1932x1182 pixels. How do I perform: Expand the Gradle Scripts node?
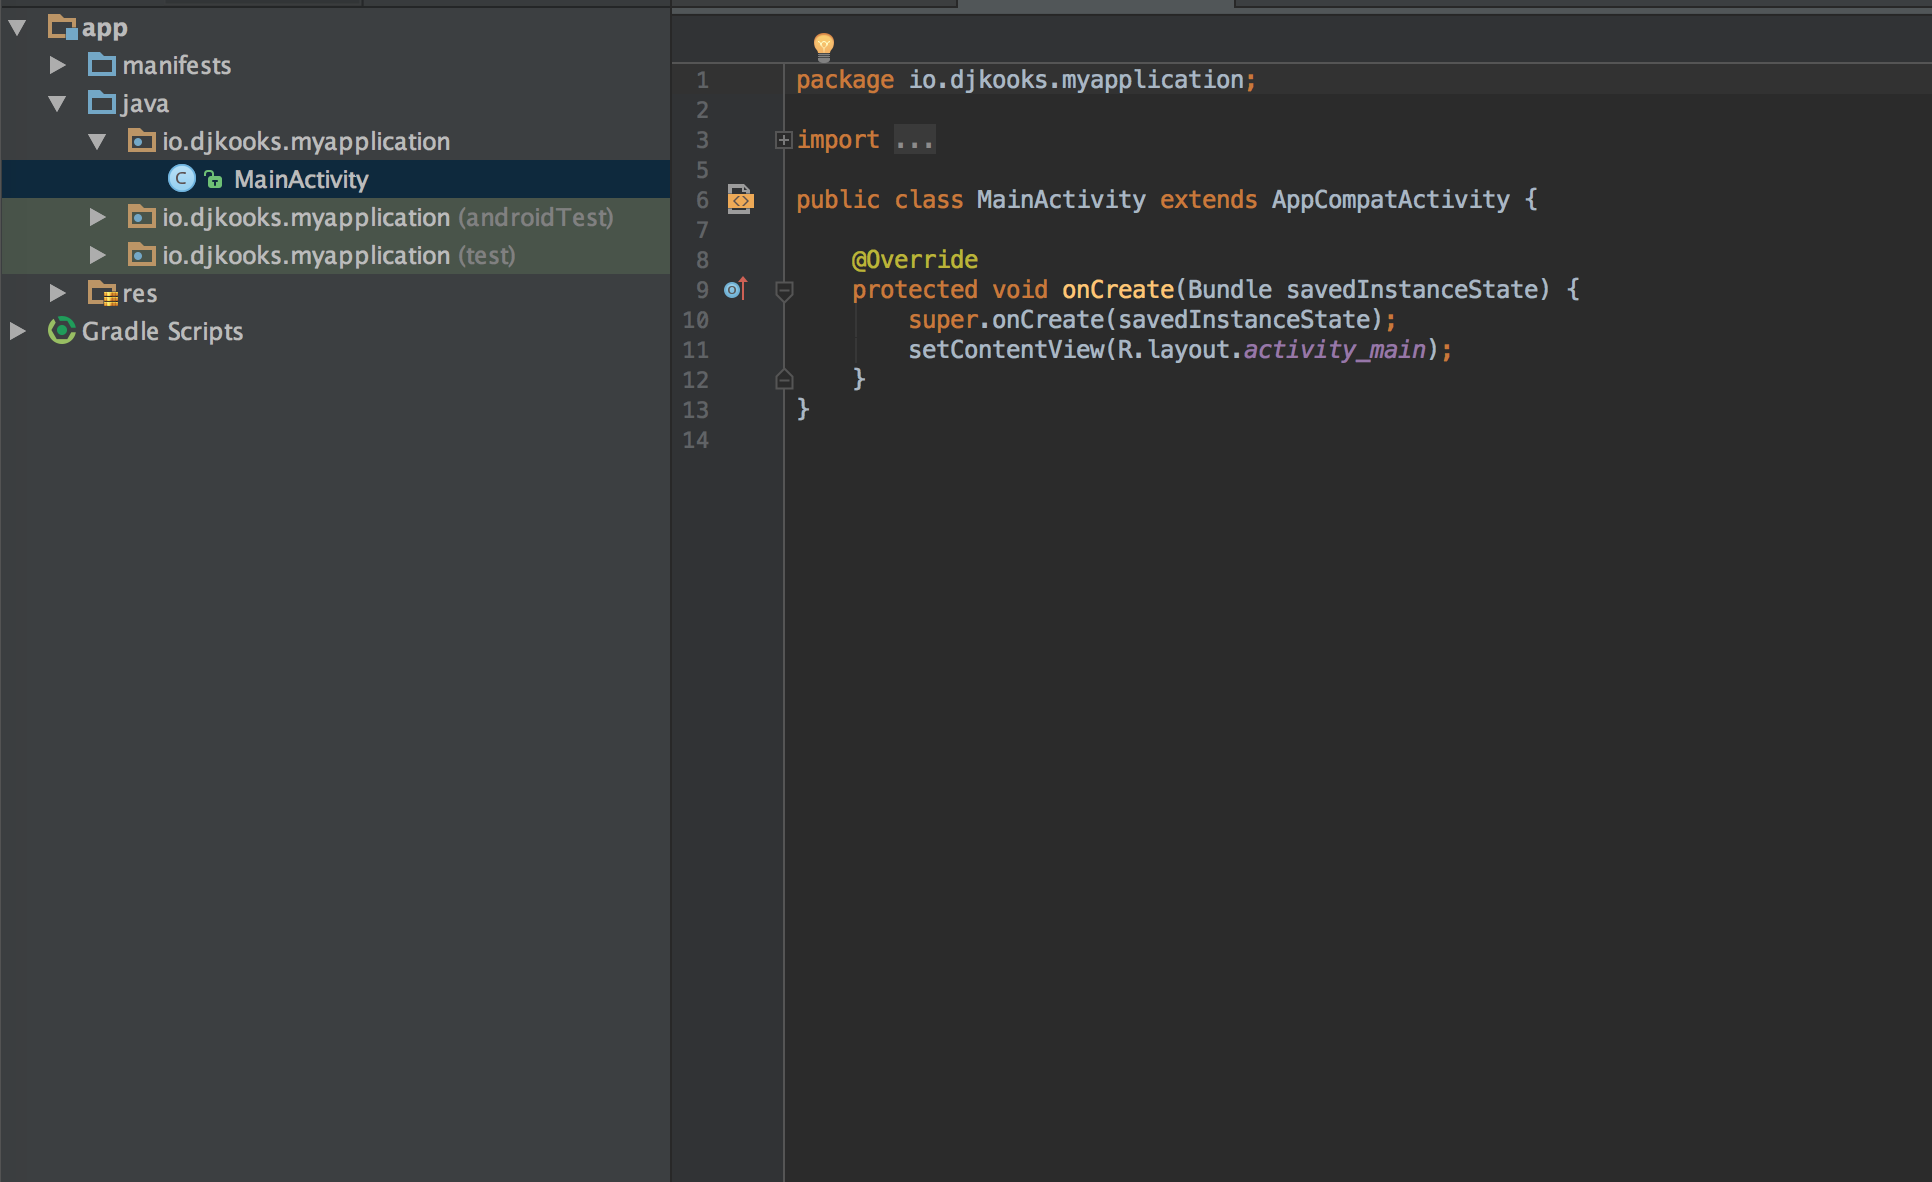[x=17, y=332]
